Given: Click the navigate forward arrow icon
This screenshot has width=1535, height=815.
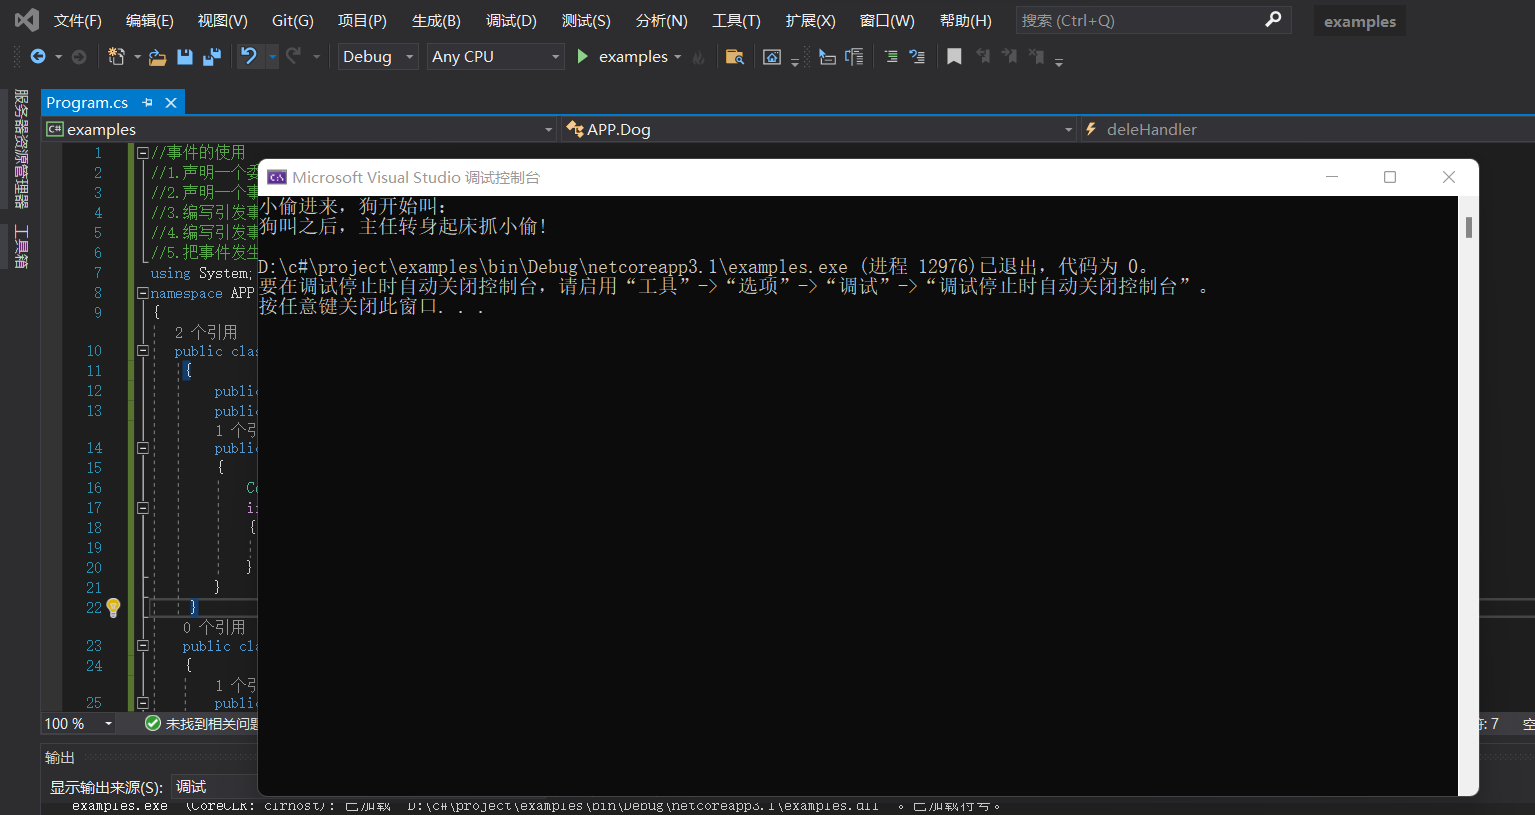Looking at the screenshot, I should coord(79,57).
